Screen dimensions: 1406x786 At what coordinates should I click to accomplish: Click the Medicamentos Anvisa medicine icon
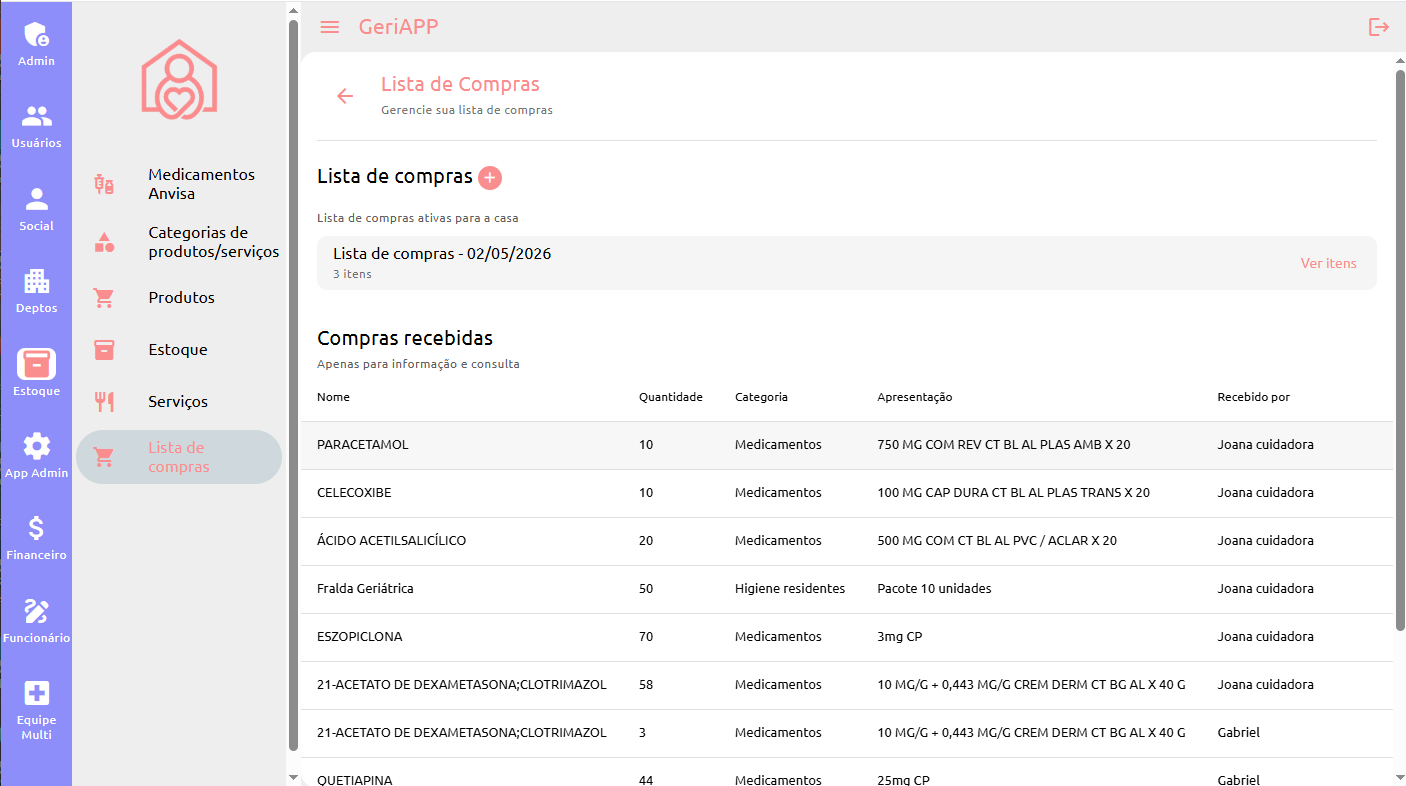tap(104, 184)
